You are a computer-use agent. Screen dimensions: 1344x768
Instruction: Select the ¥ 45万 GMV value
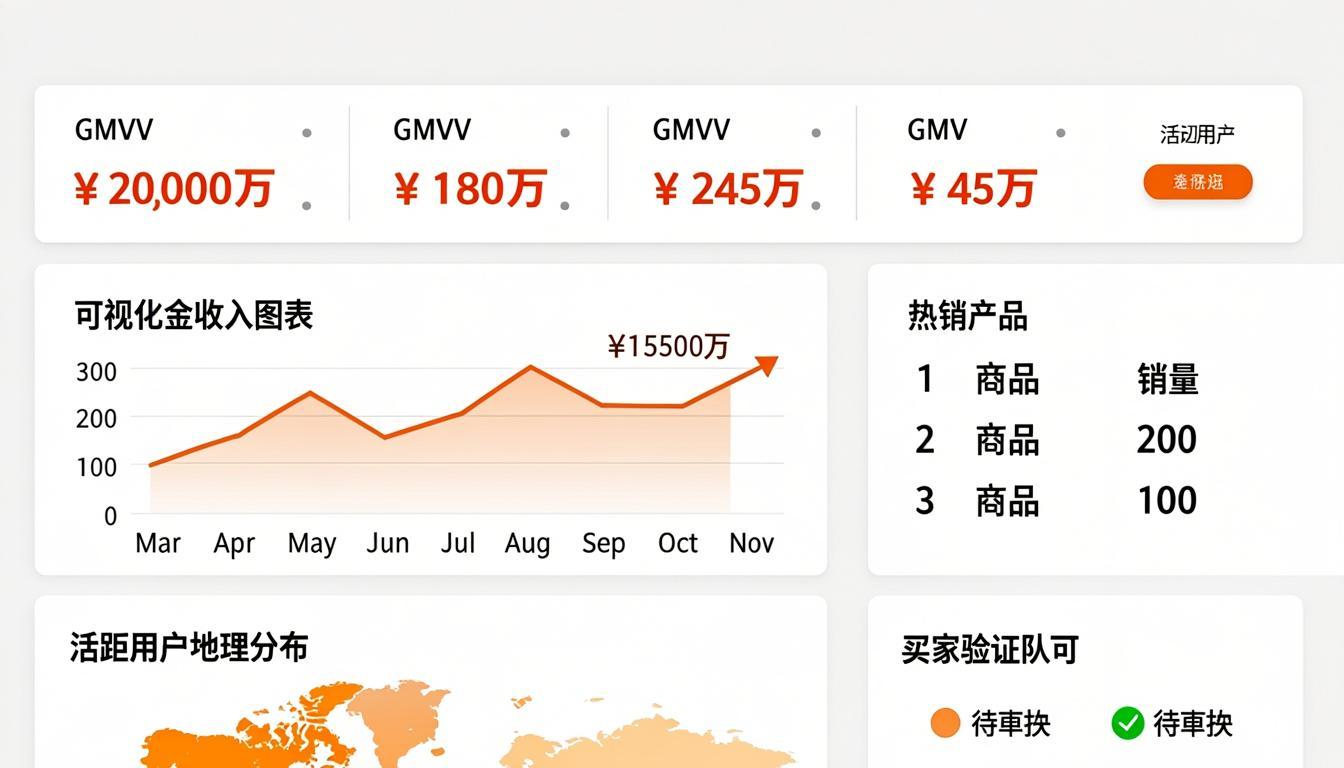click(x=973, y=188)
